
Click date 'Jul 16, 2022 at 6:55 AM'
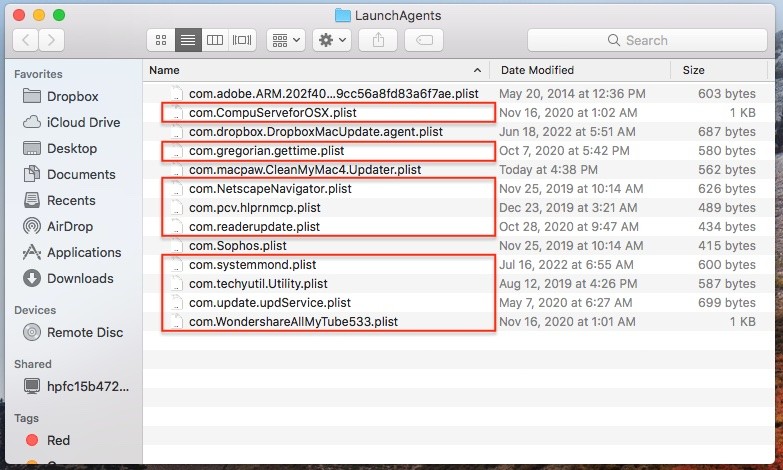tap(566, 264)
